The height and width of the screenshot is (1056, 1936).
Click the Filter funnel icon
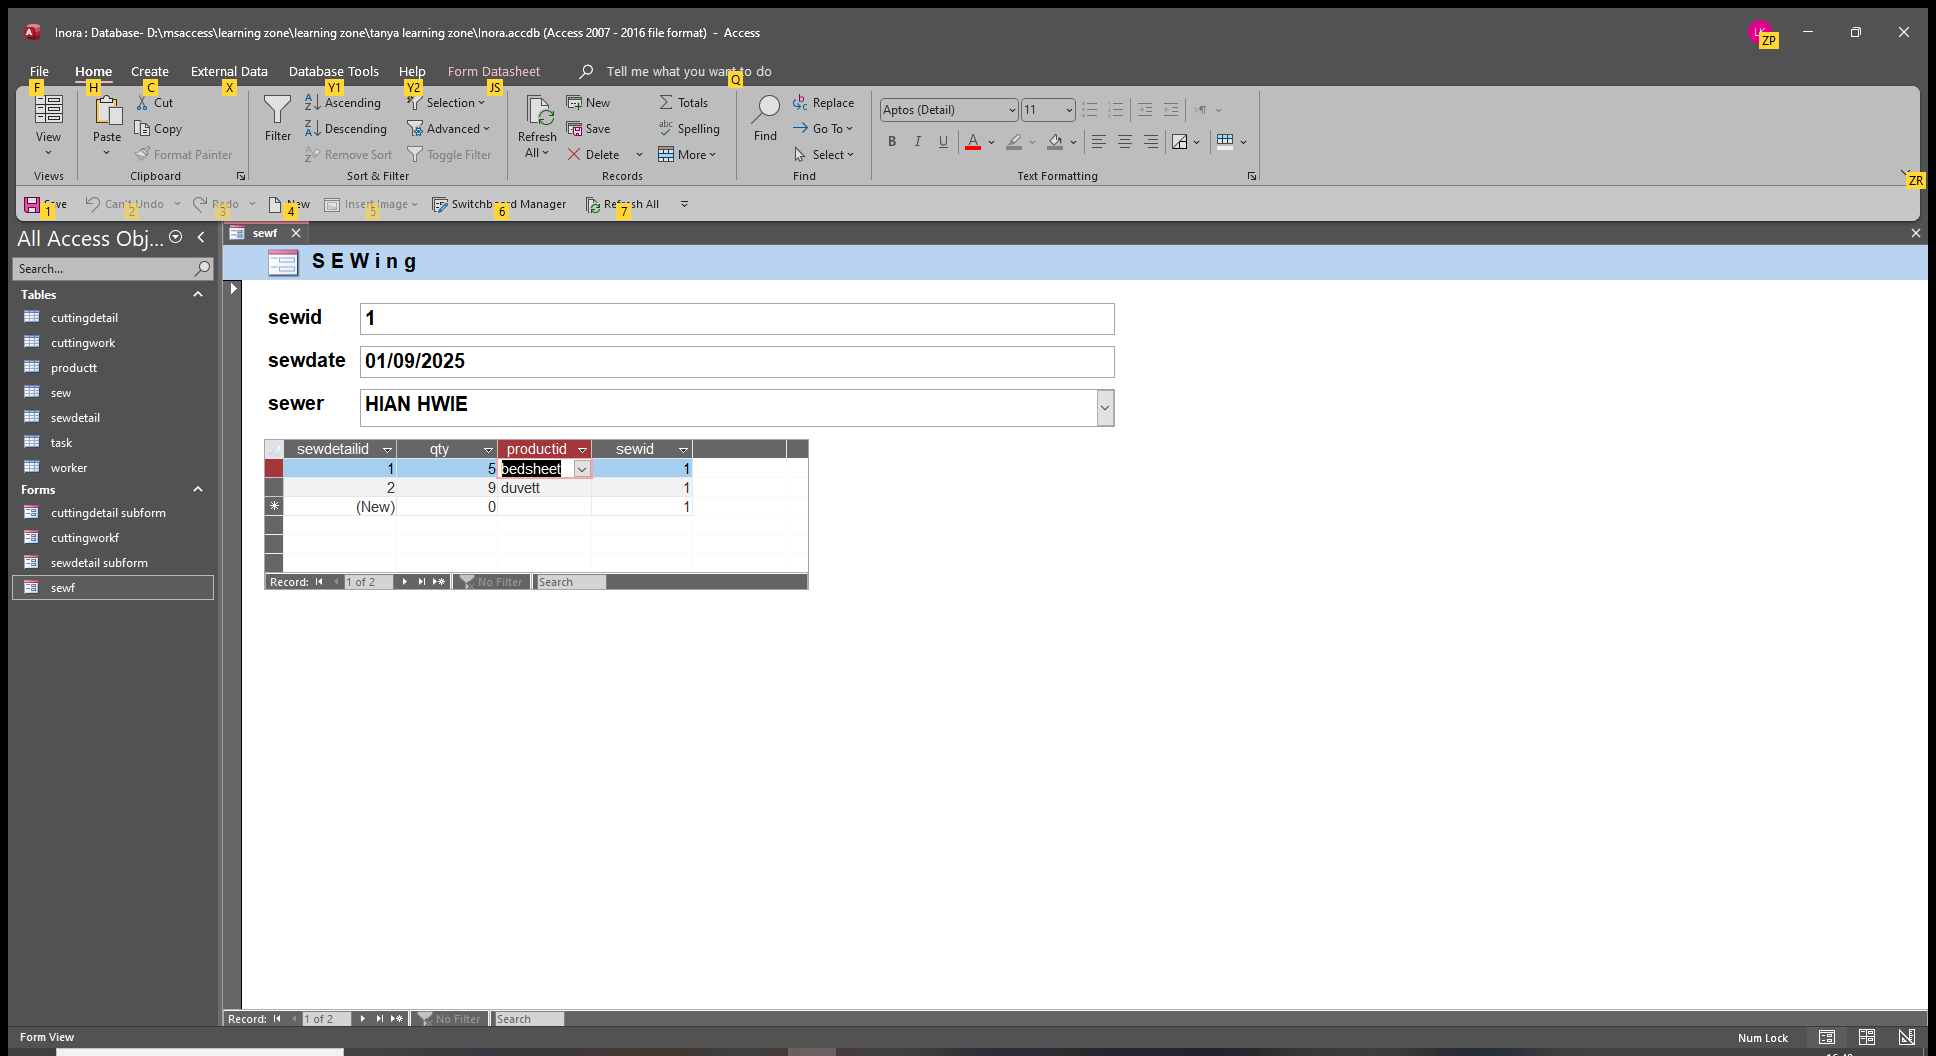tap(277, 110)
